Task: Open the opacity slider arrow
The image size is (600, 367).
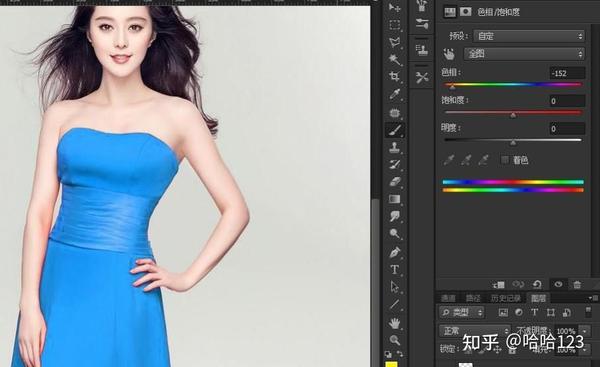Action: 585,331
